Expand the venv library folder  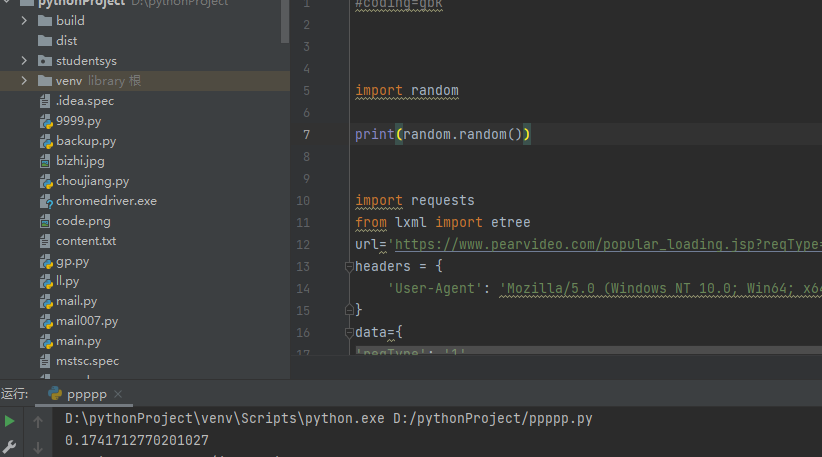24,81
